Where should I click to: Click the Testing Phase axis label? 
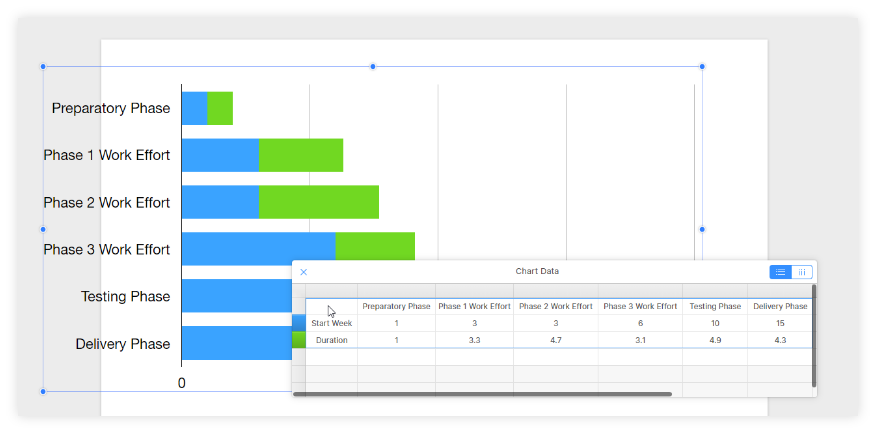tap(126, 297)
